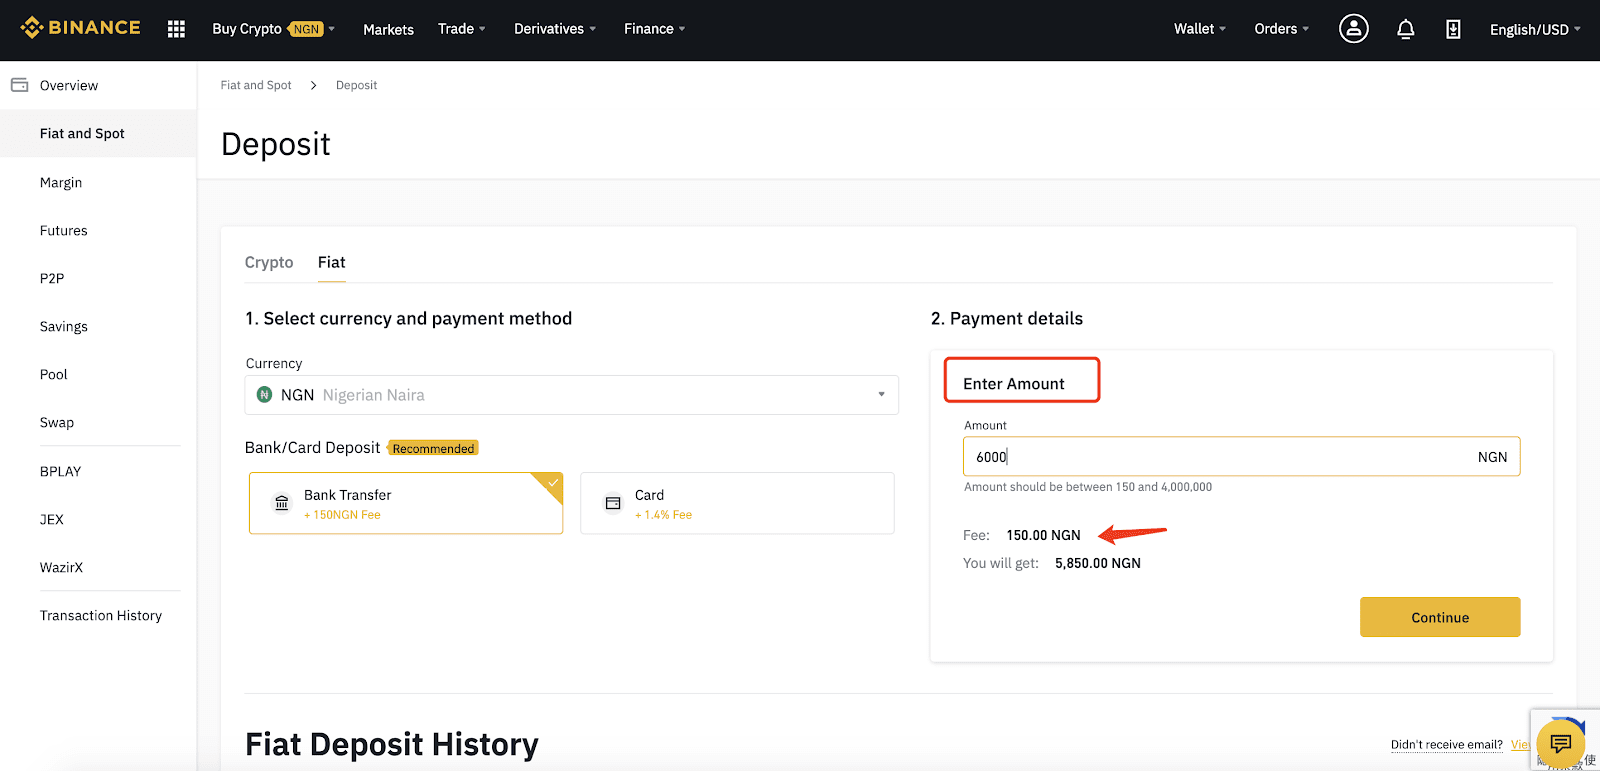
Task: Click the Binance logo
Action: [x=81, y=28]
